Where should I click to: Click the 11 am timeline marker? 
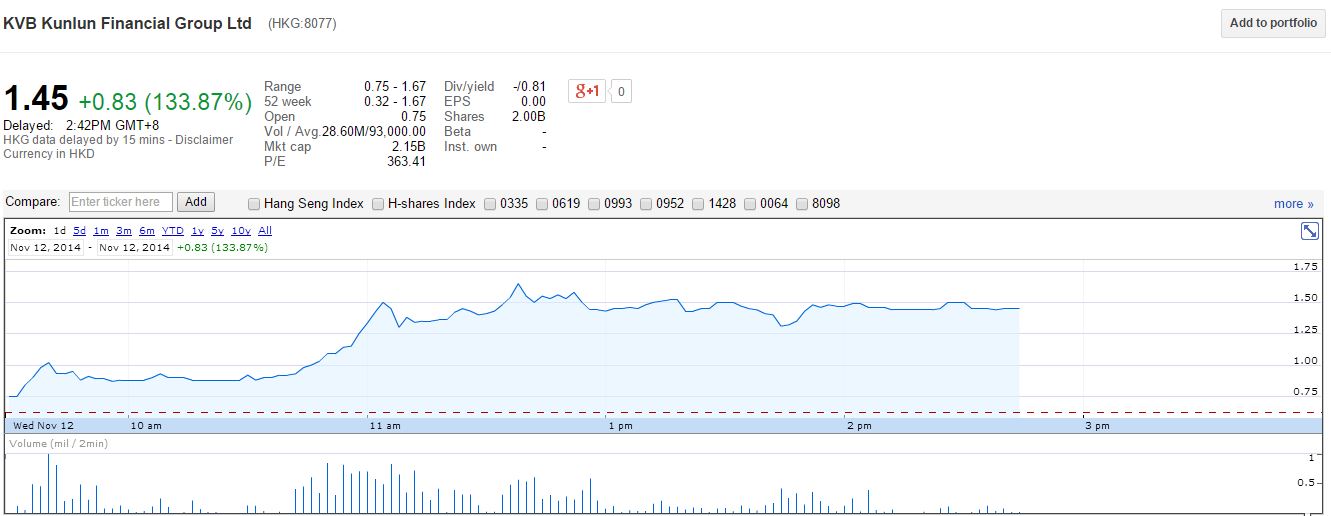tap(384, 426)
